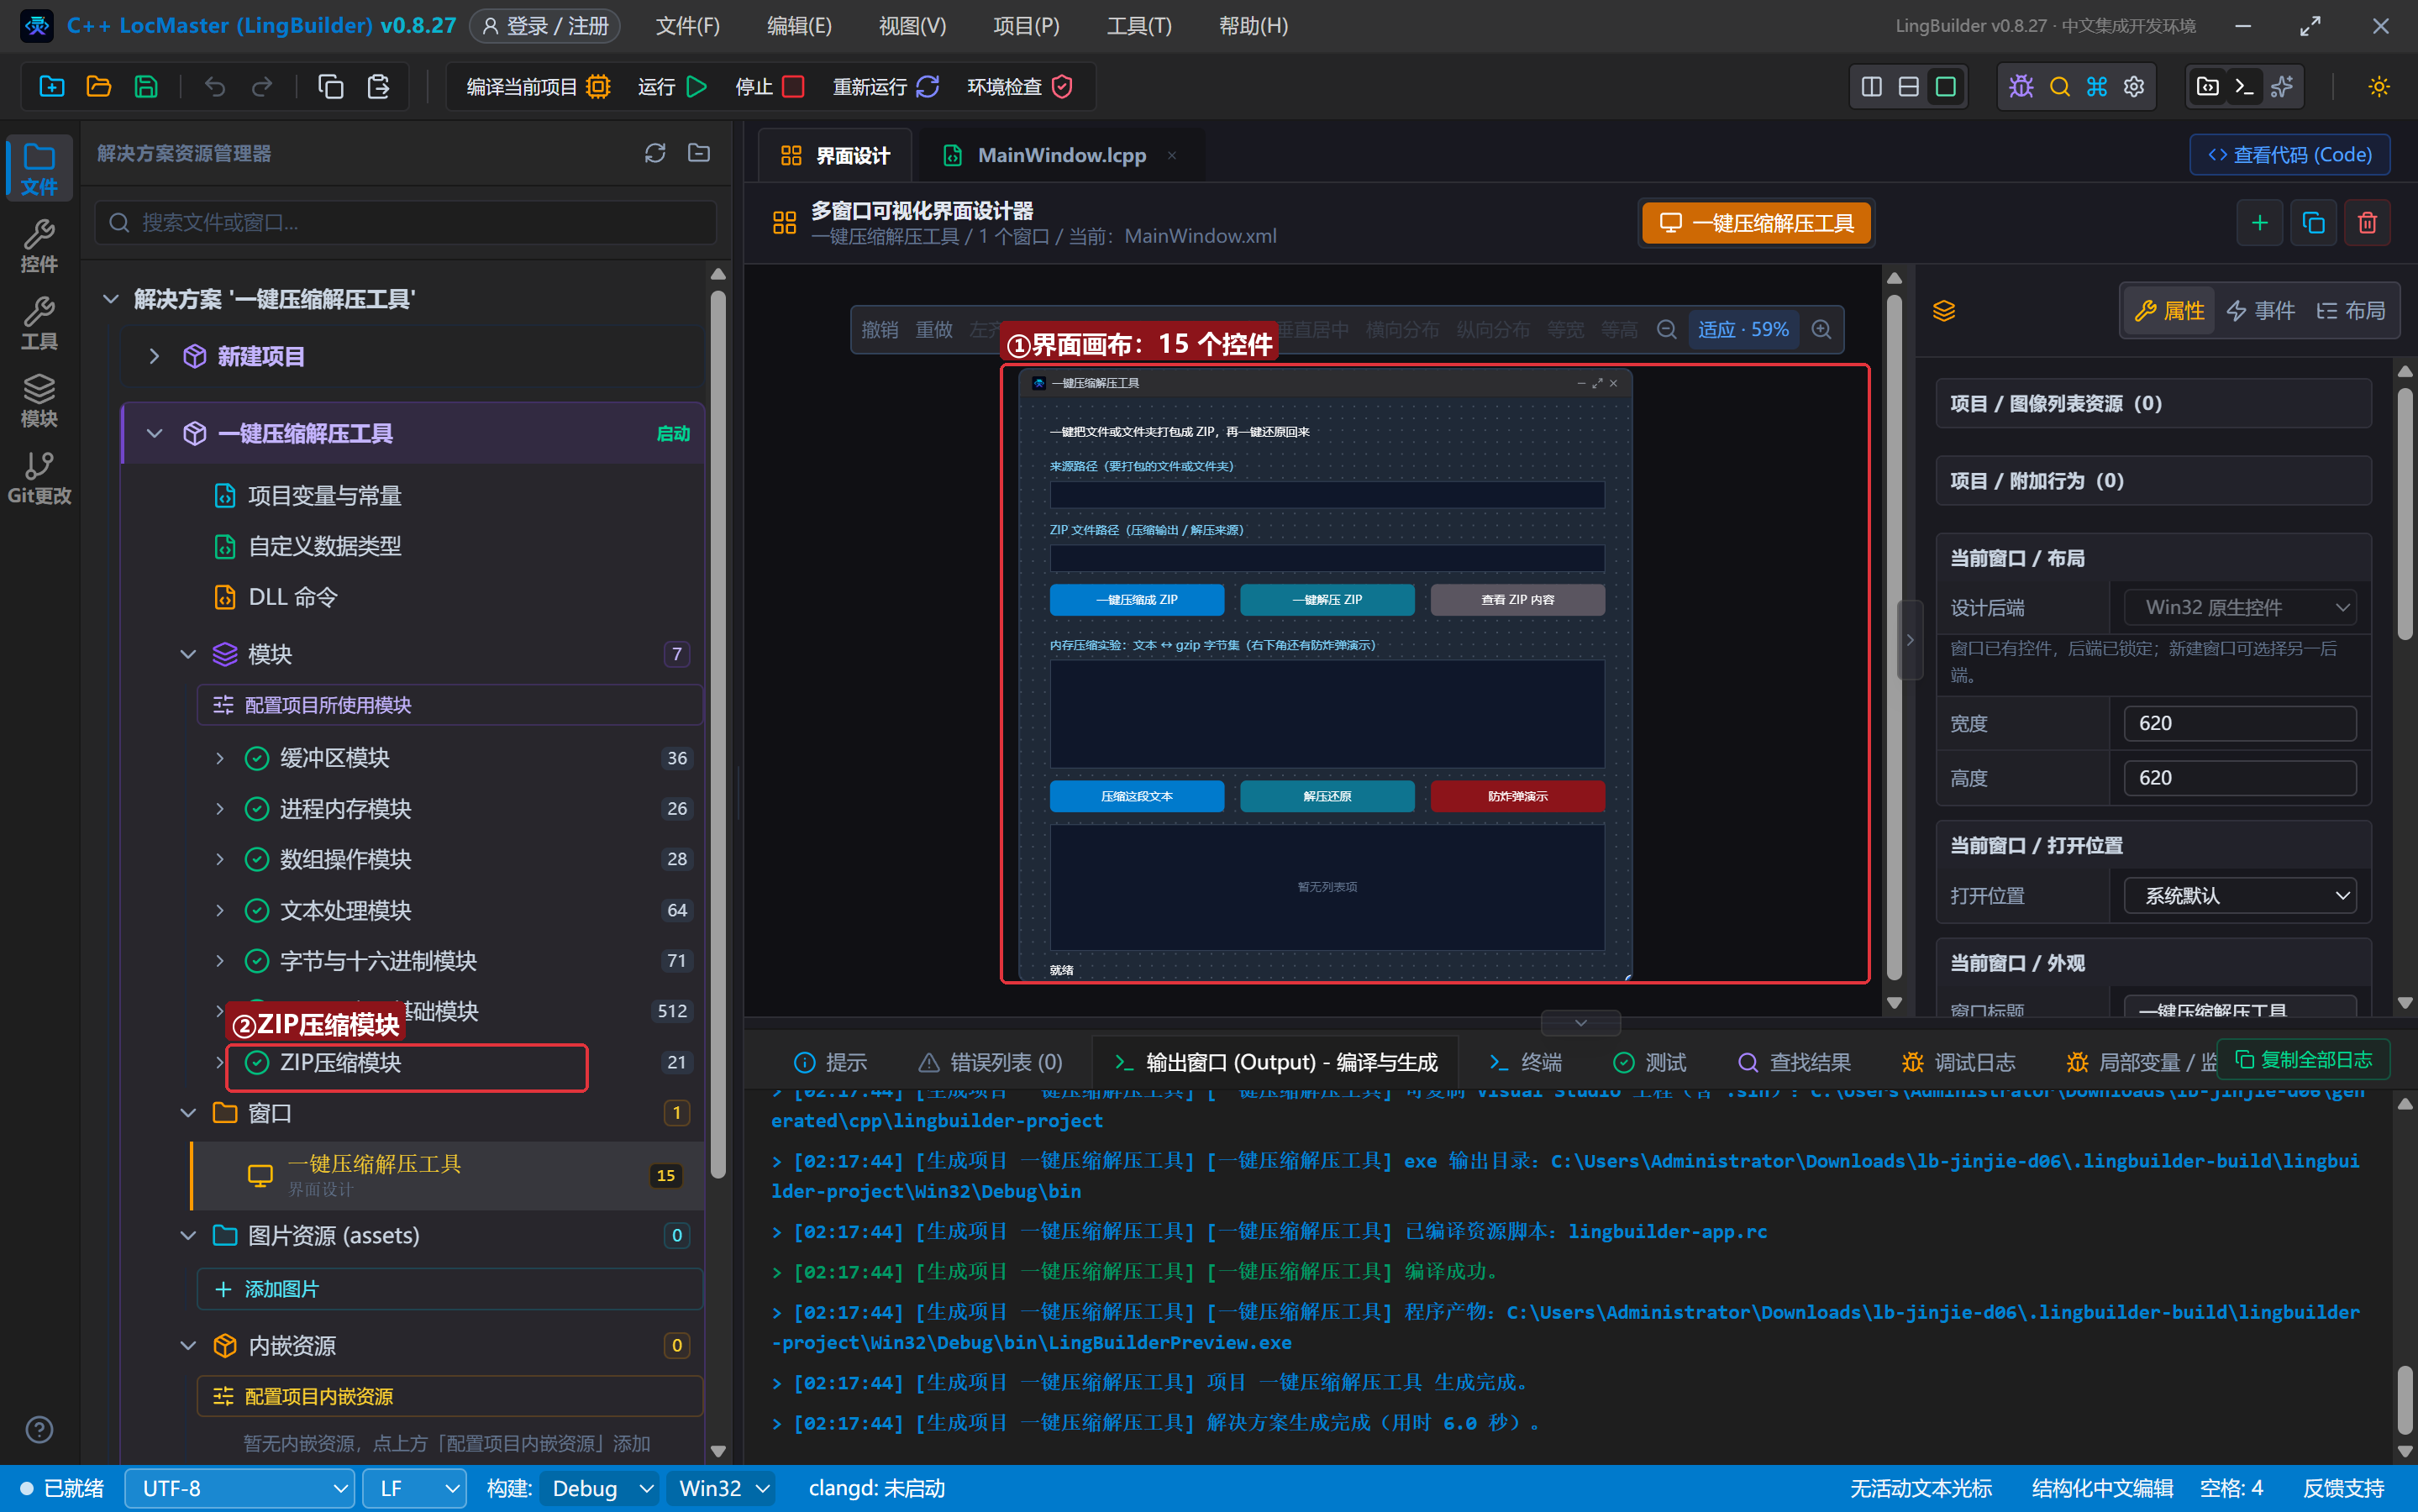
Task: Click the 宽度 620 input field
Action: pos(2240,724)
